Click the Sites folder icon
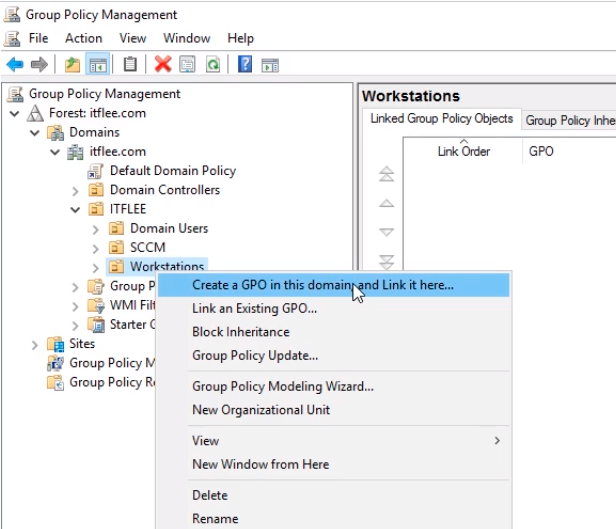The width and height of the screenshot is (616, 529). (55, 344)
